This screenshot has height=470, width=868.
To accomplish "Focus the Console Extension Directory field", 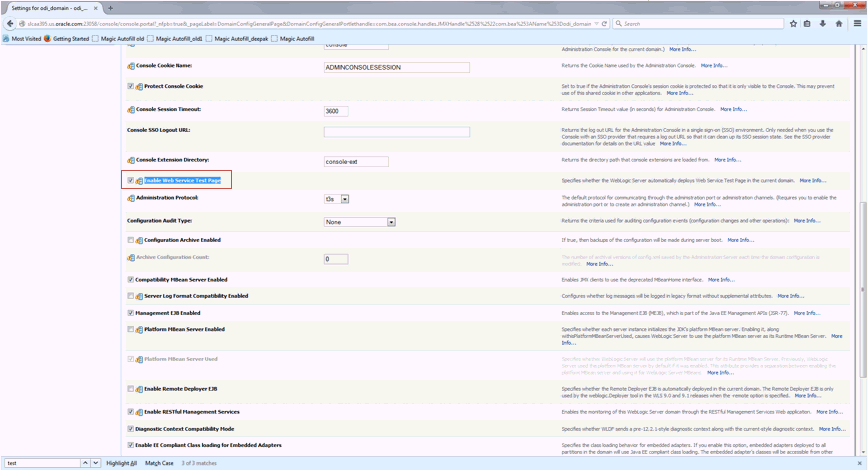I will coord(356,162).
